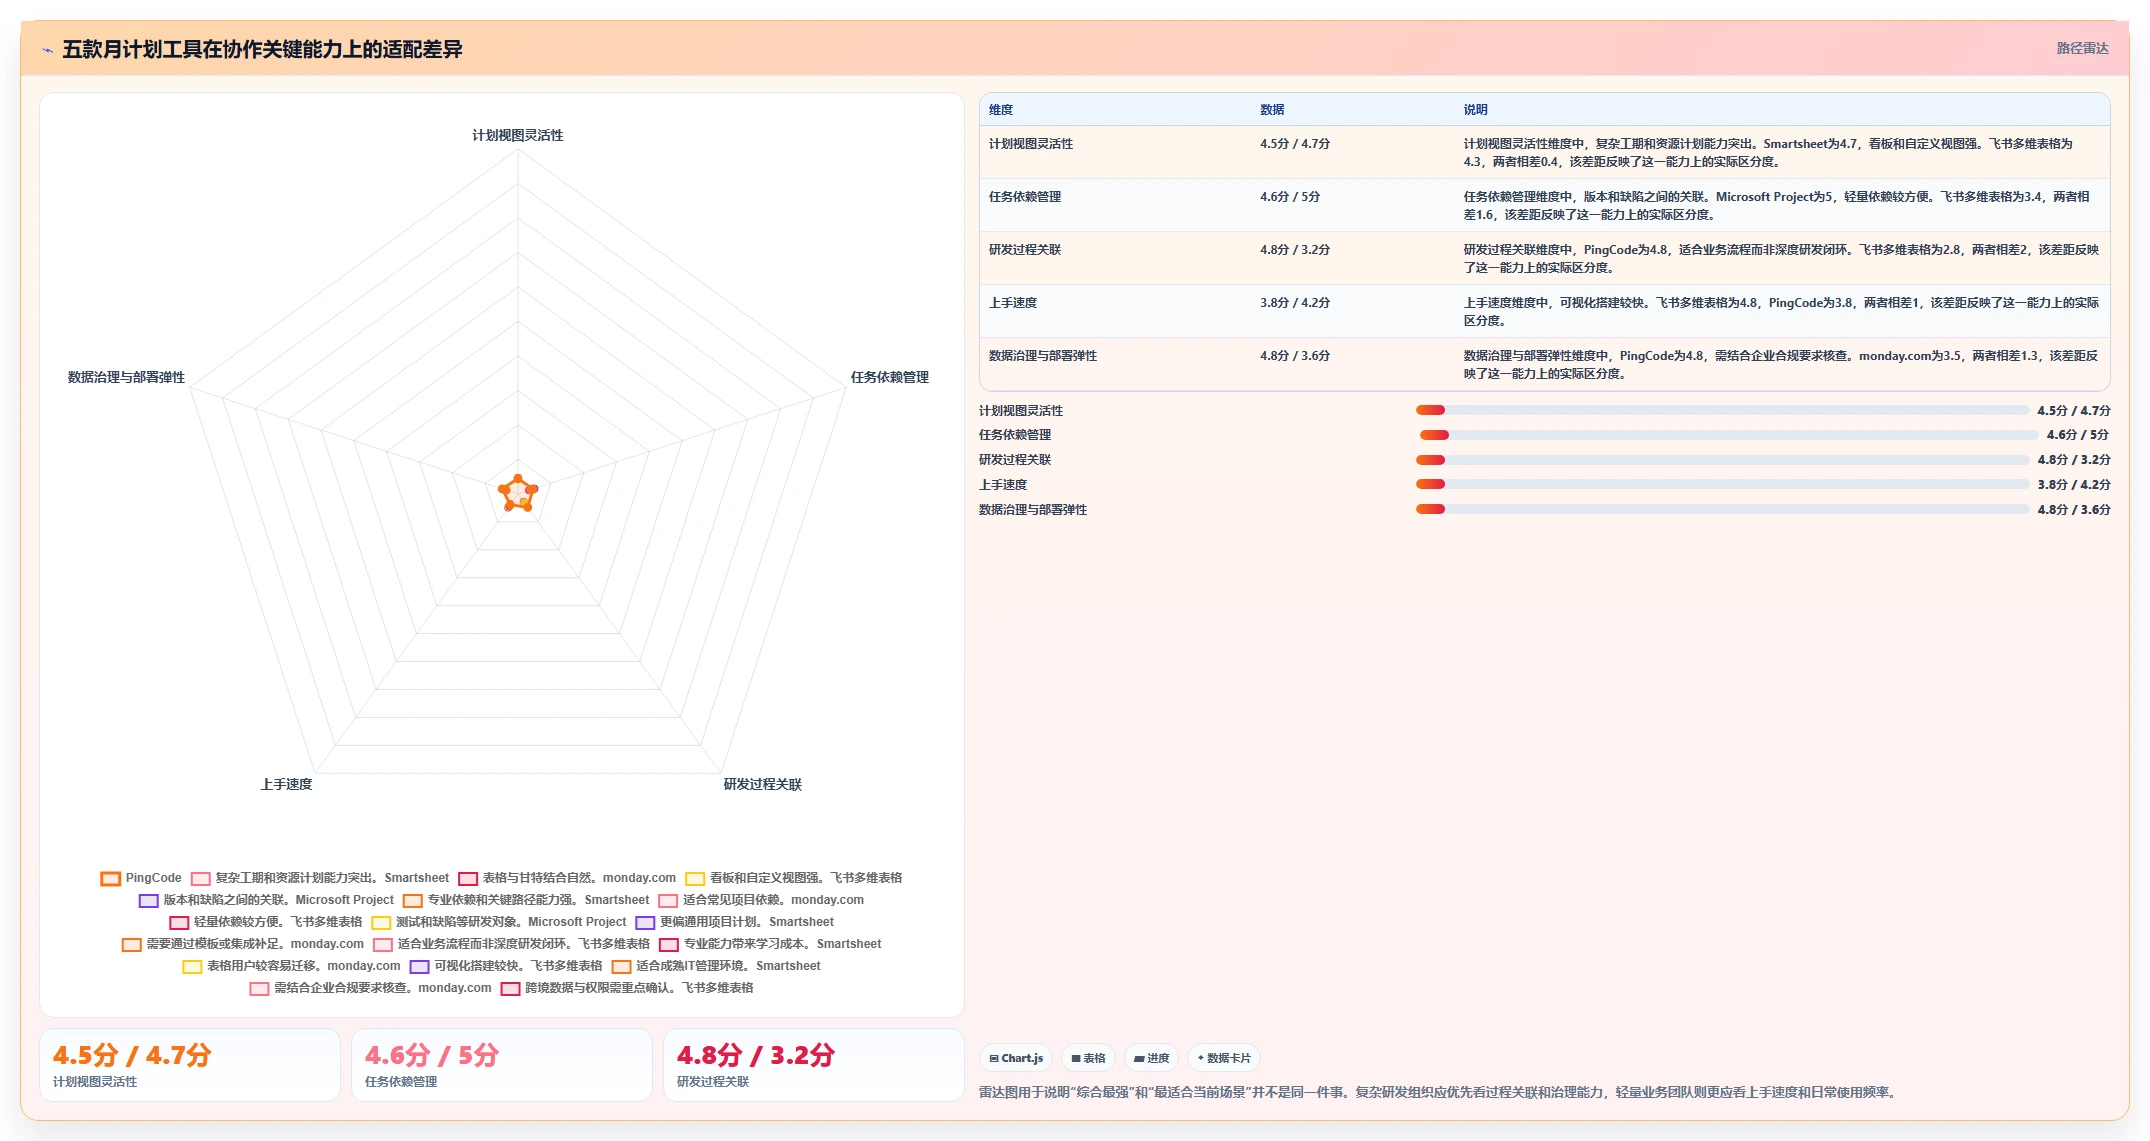The image size is (2150, 1141).
Task: Select the 上手速度 table row name
Action: tap(1013, 303)
